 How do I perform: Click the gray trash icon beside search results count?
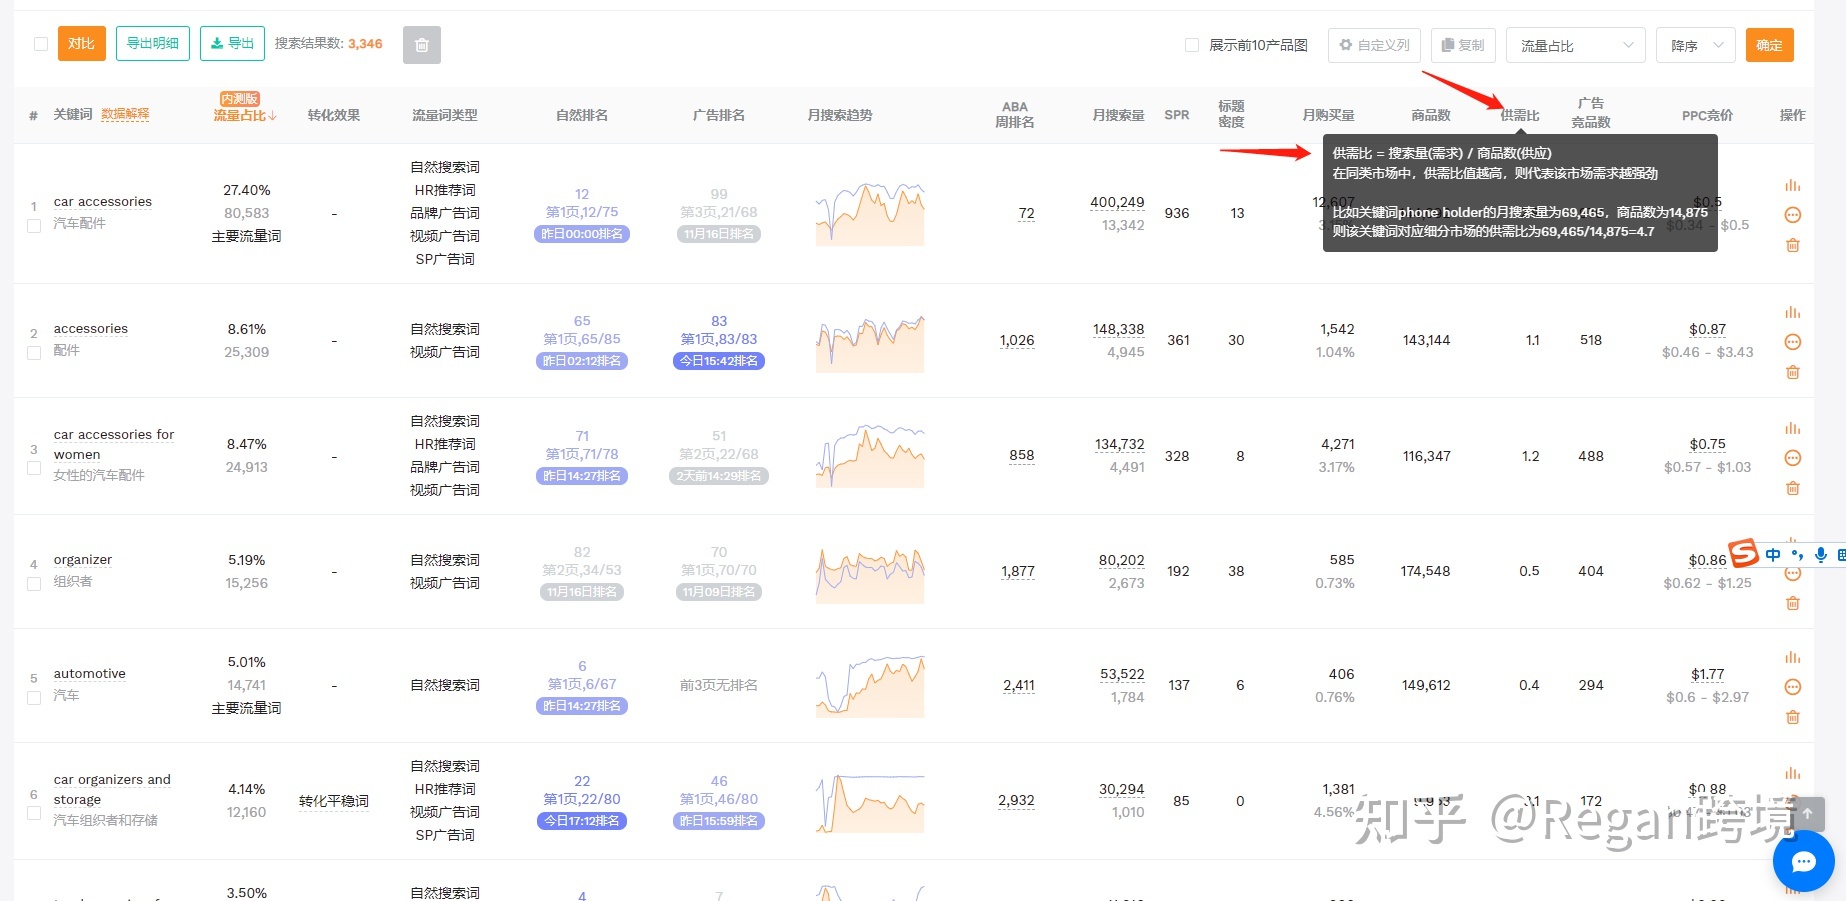(x=421, y=45)
